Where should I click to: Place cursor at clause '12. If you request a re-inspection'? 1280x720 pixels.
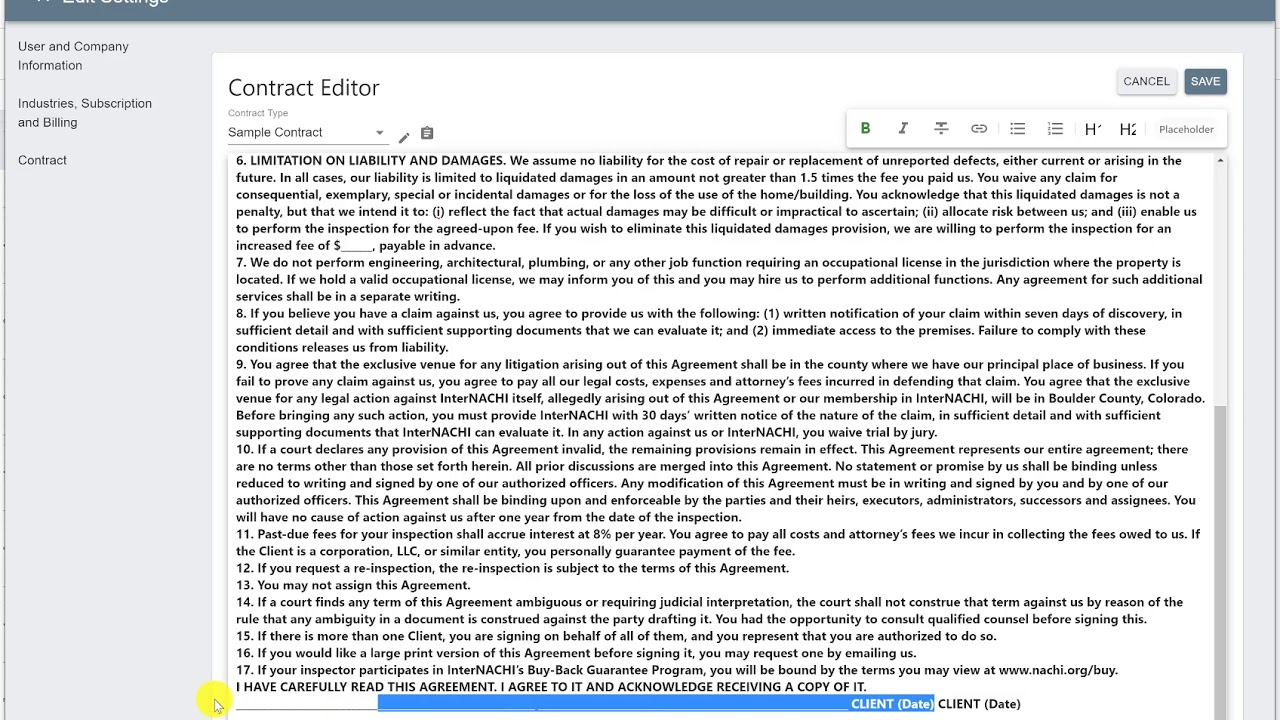(x=512, y=568)
